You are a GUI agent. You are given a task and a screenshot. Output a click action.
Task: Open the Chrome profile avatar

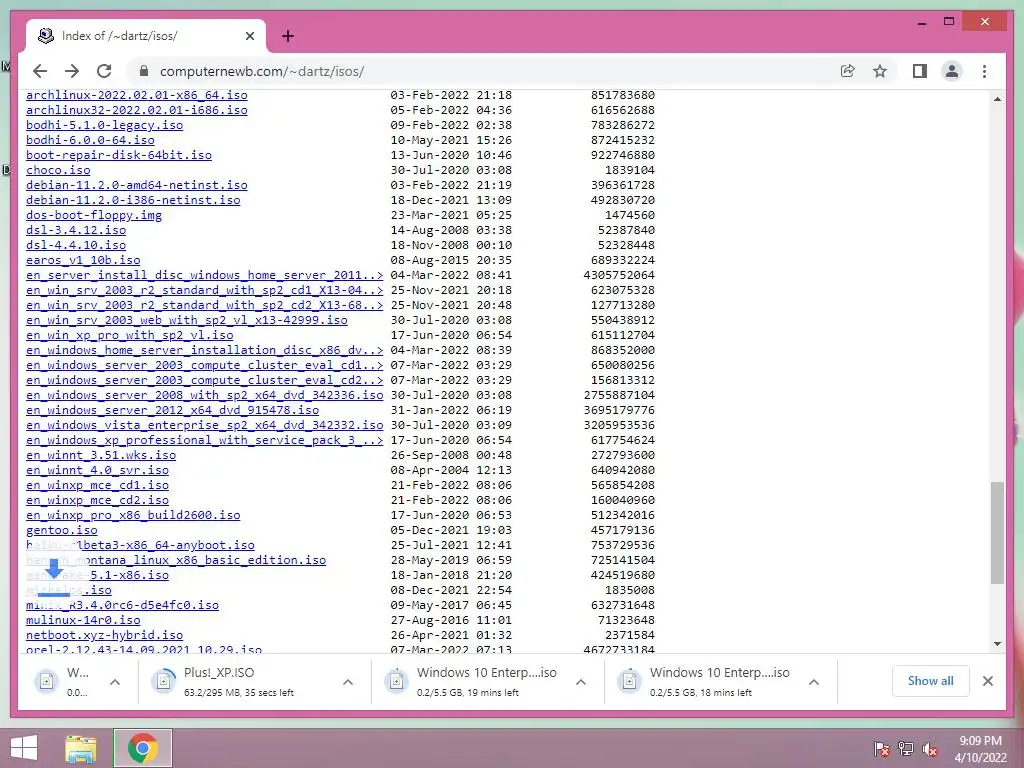pos(952,71)
